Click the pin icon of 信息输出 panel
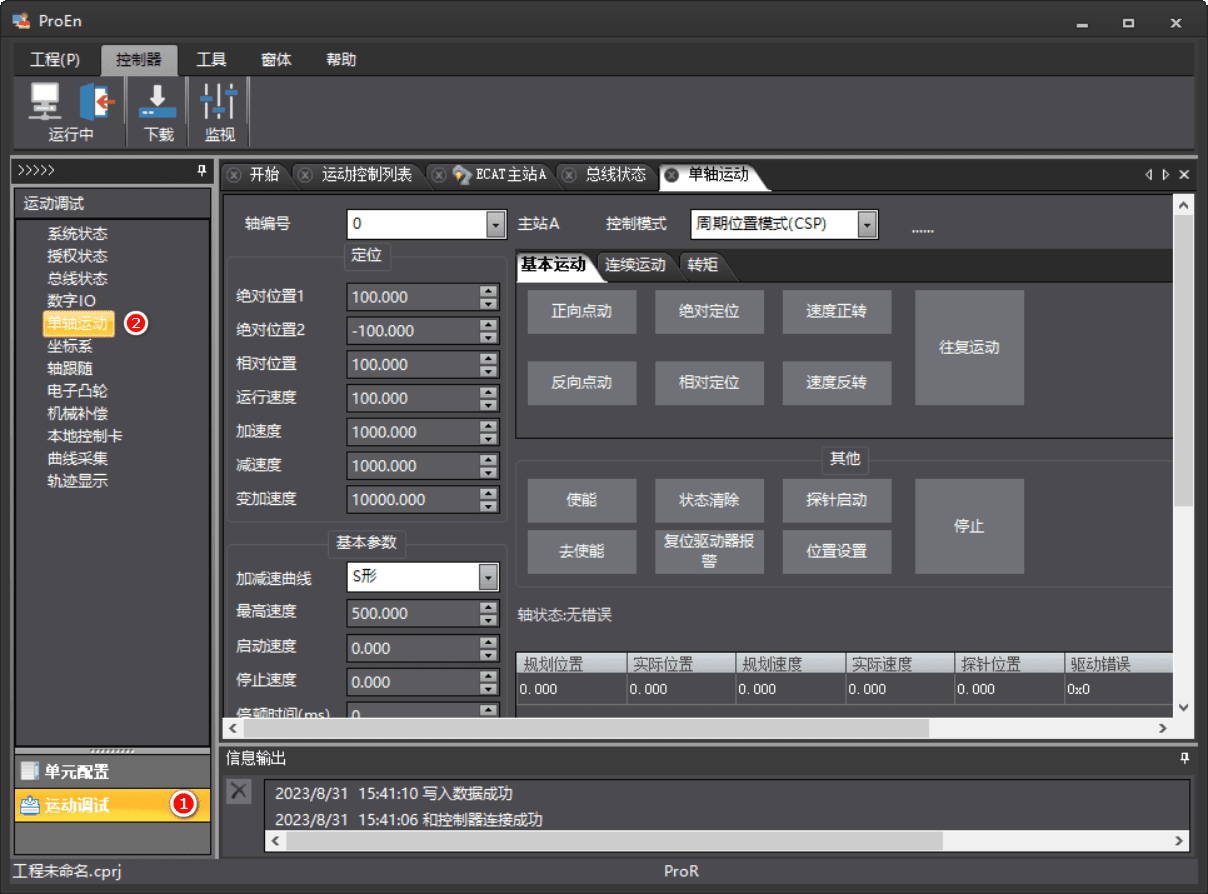The image size is (1208, 894). click(1184, 758)
